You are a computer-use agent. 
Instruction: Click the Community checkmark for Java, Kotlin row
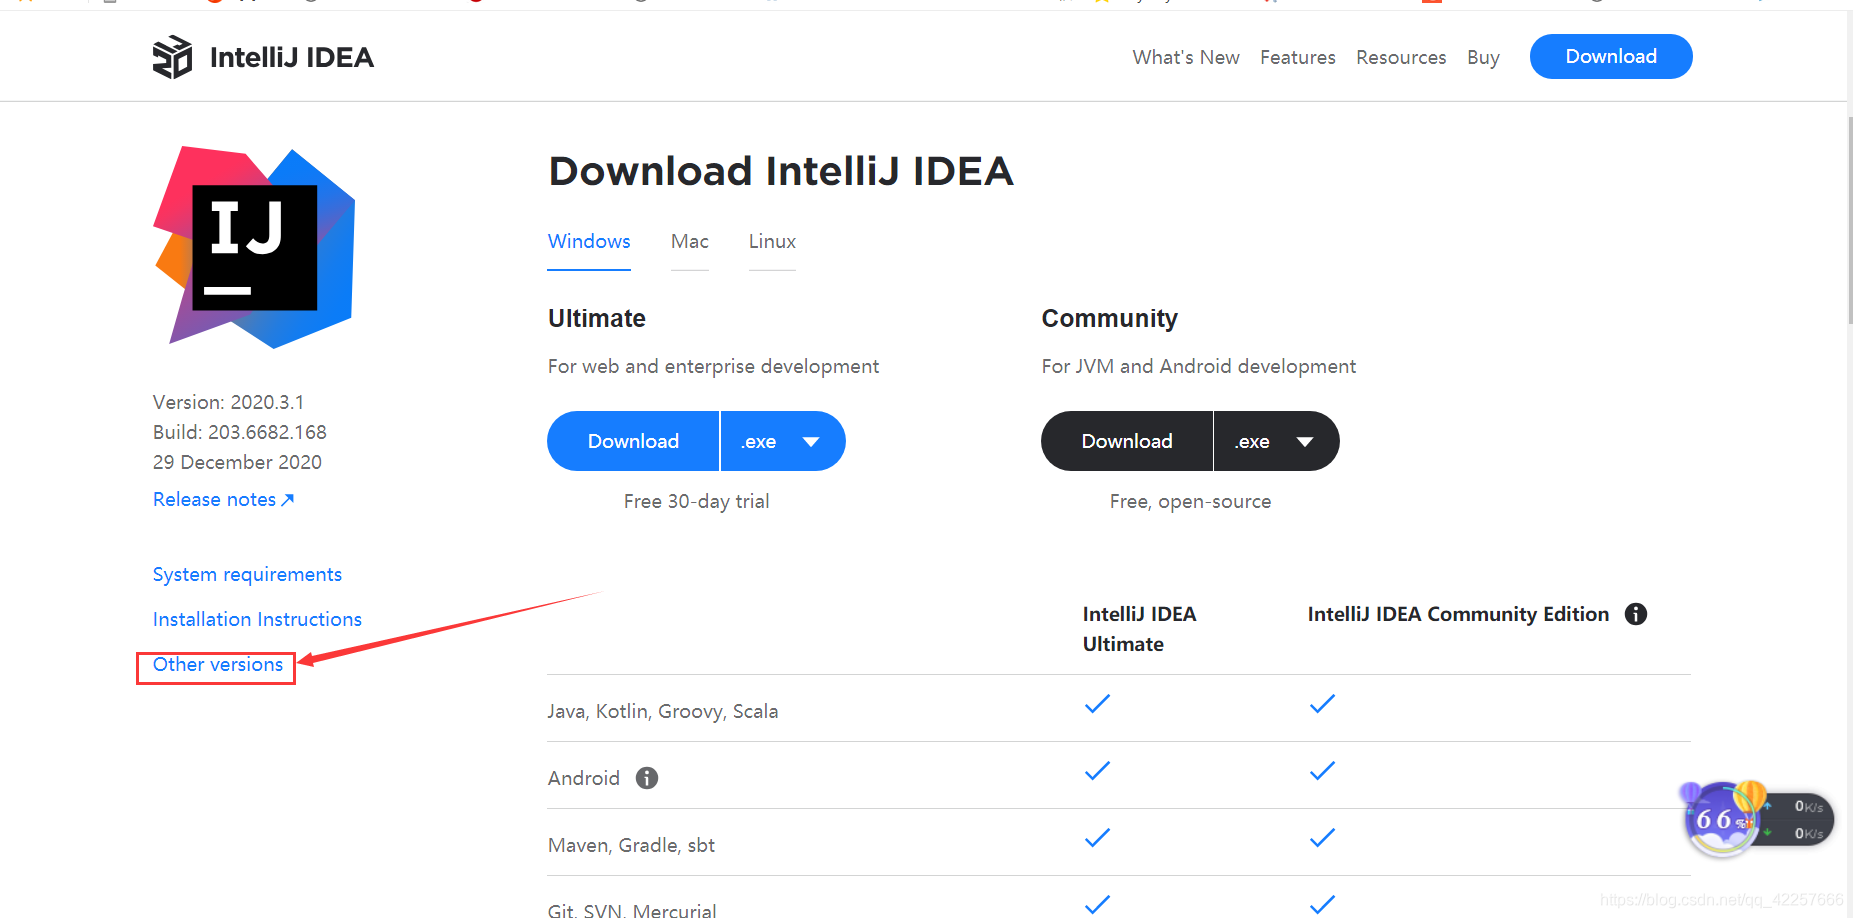coord(1322,704)
